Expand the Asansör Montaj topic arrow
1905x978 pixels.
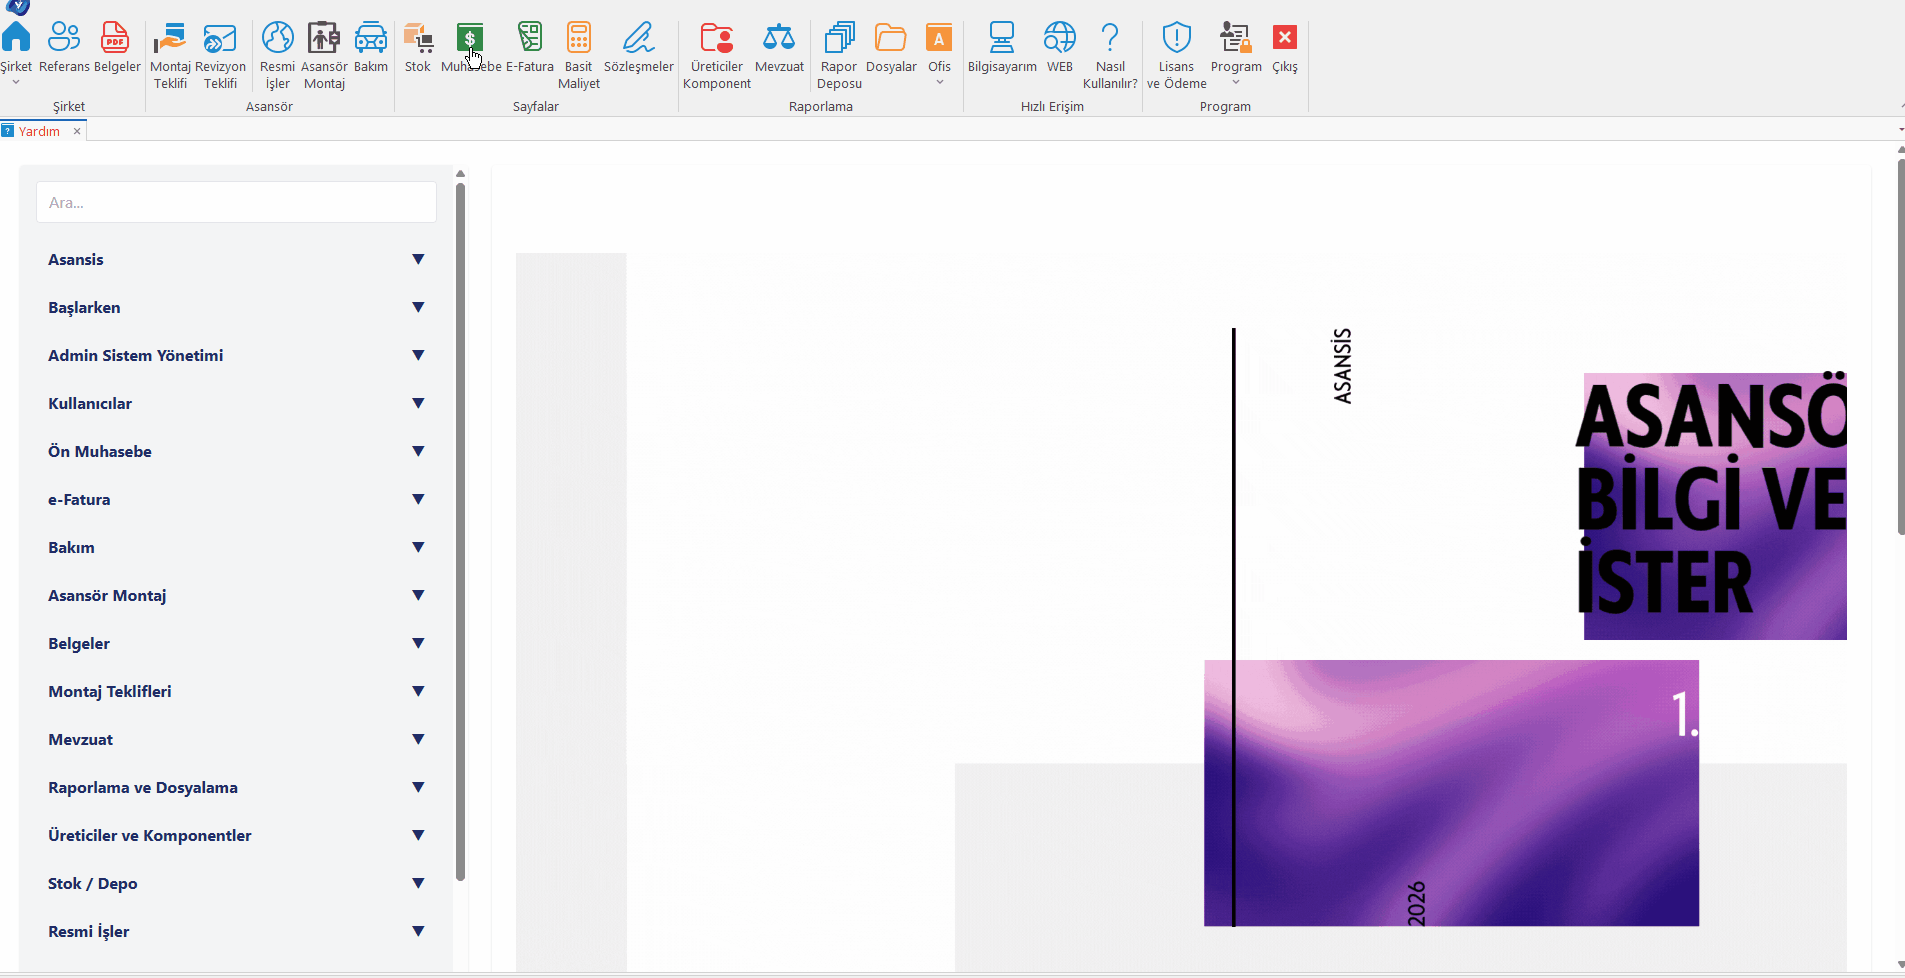point(418,595)
